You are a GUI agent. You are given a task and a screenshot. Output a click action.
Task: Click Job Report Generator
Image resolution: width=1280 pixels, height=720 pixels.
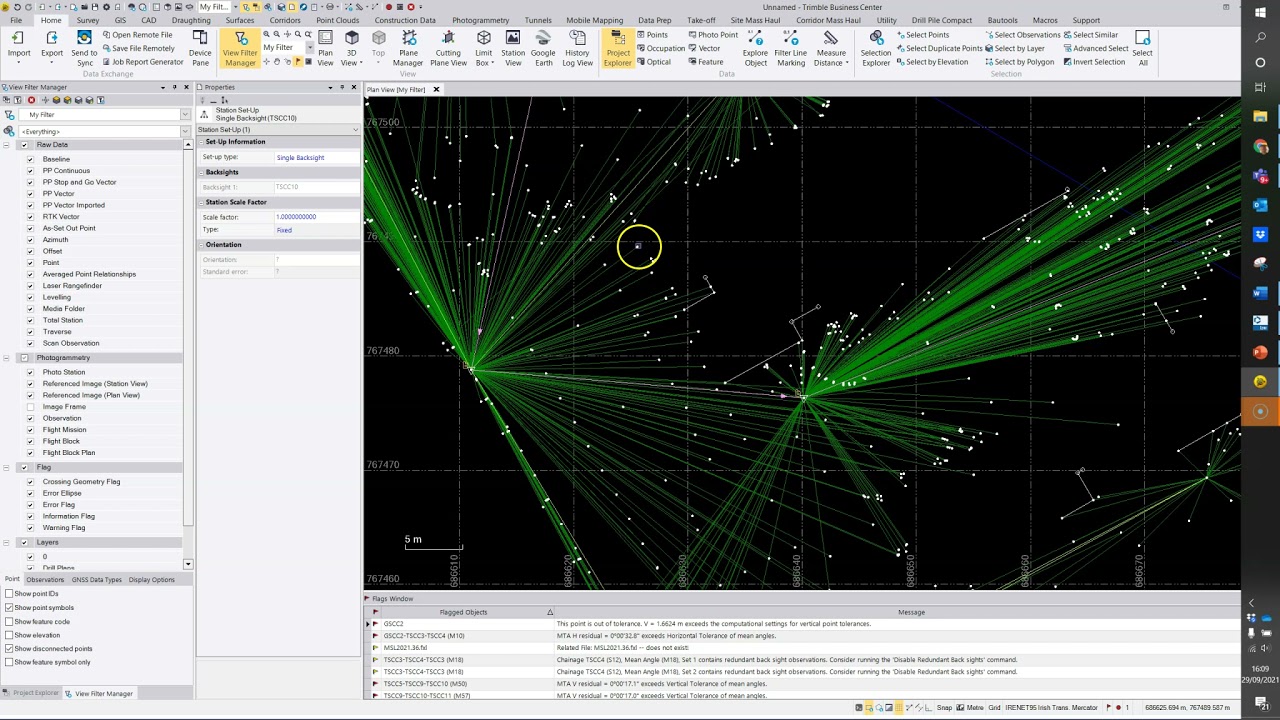point(141,62)
